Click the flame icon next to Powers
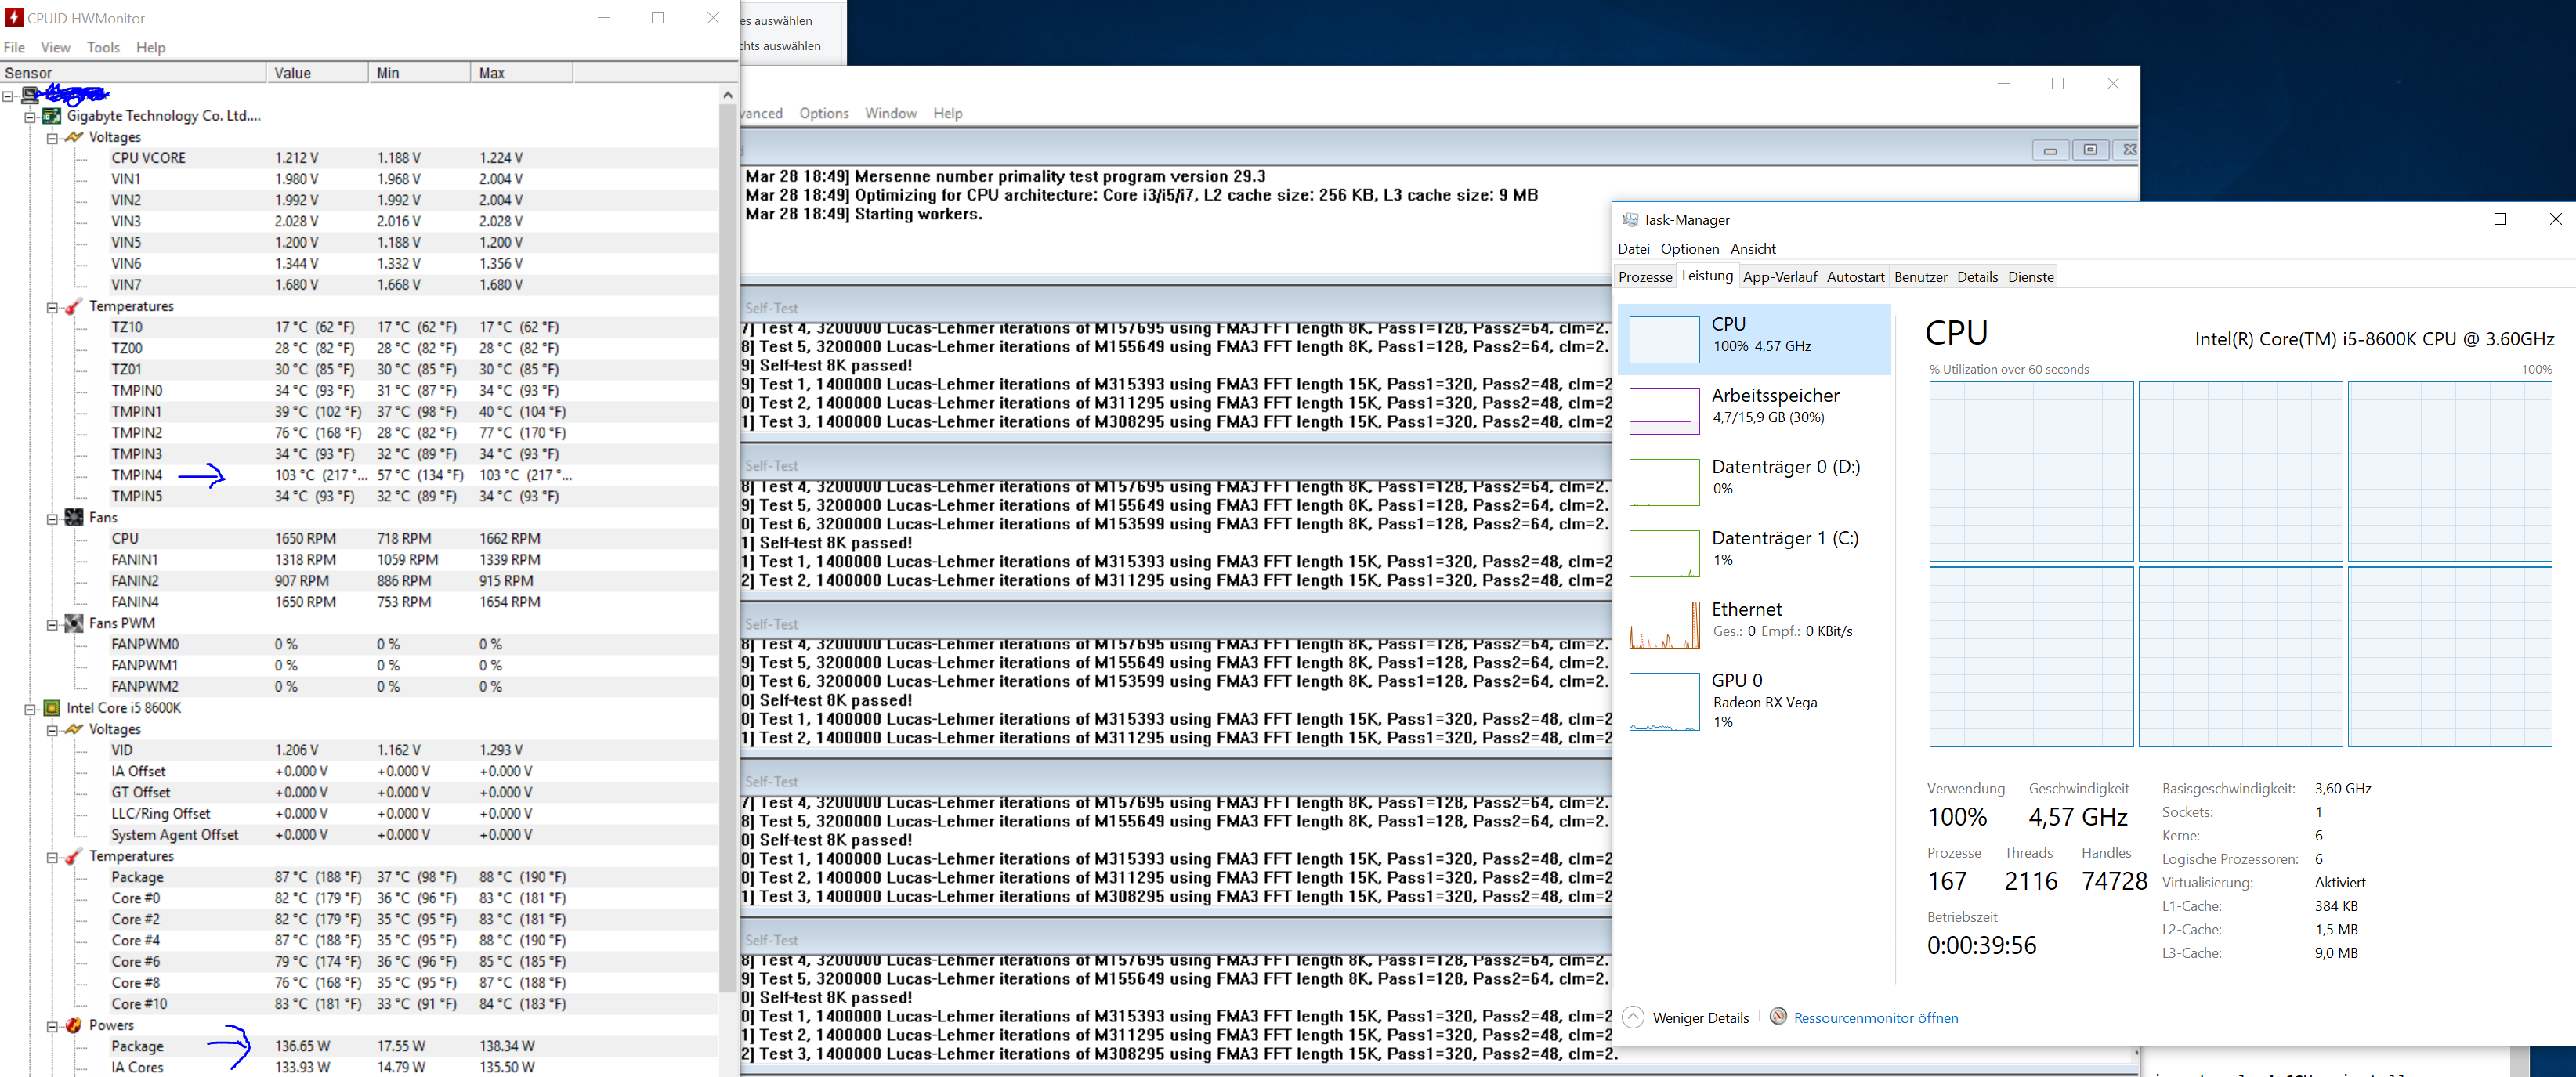2576x1077 pixels. (74, 1025)
